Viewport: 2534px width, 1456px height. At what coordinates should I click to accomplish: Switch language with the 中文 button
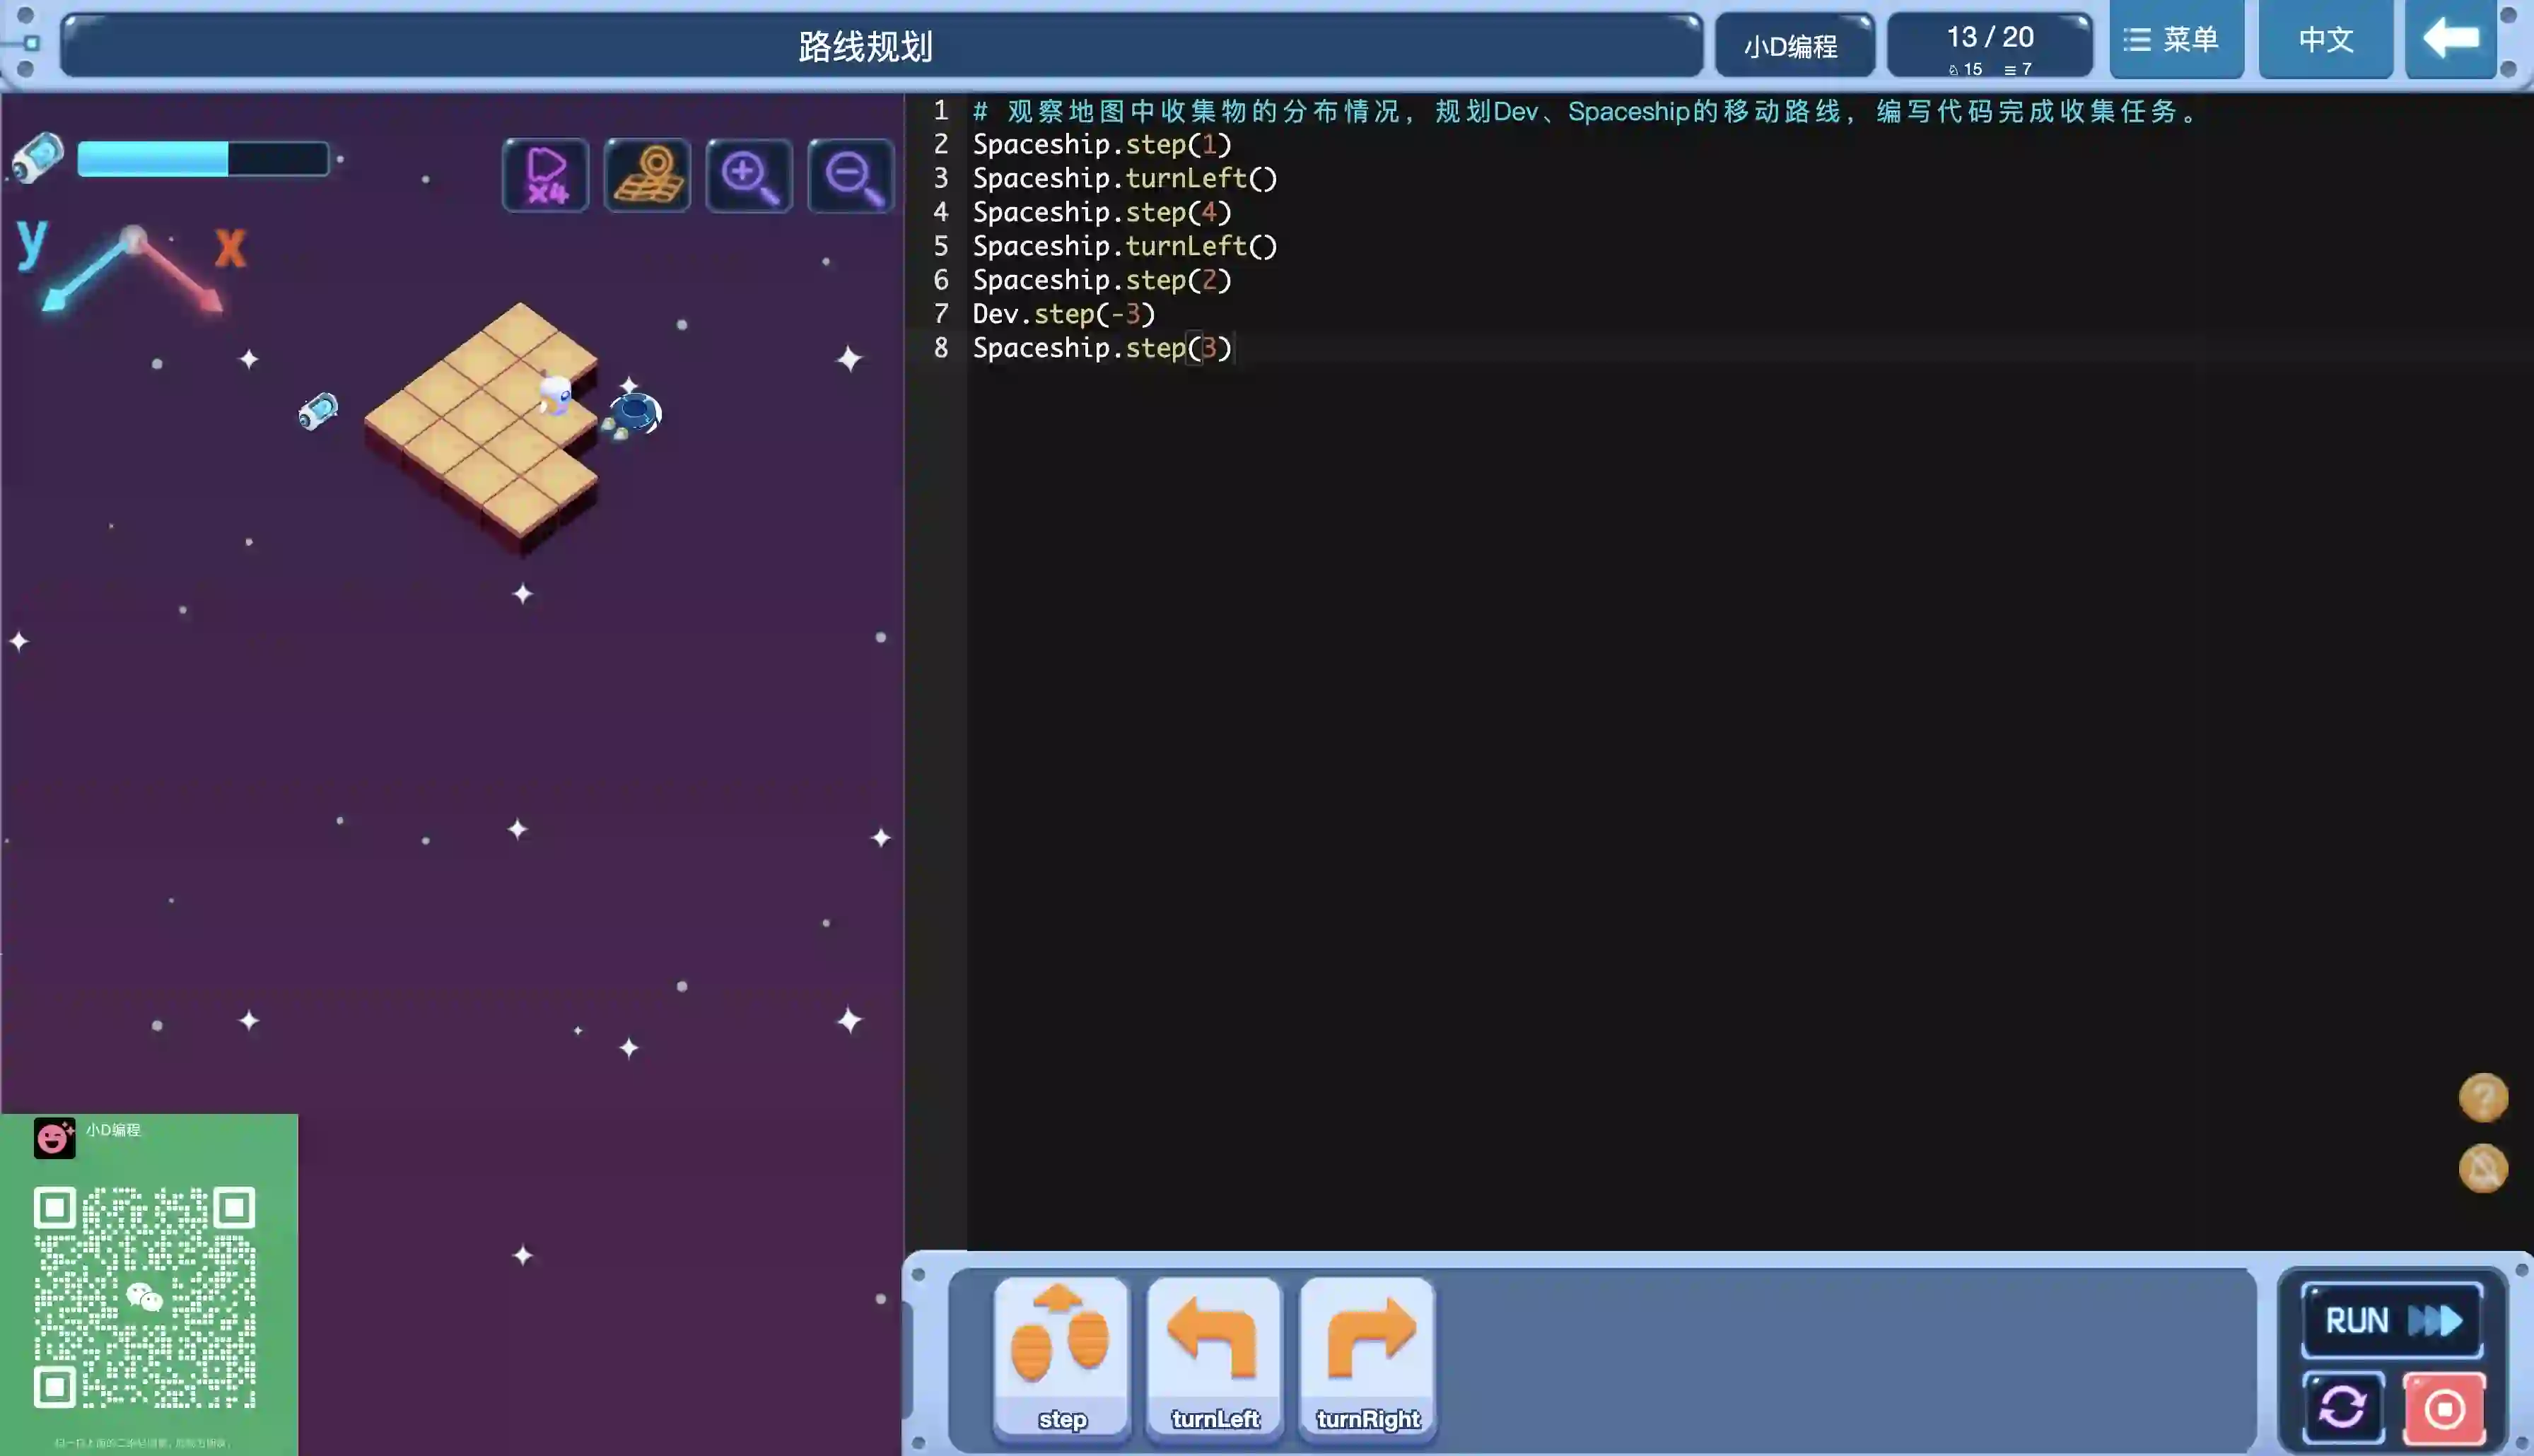2325,40
